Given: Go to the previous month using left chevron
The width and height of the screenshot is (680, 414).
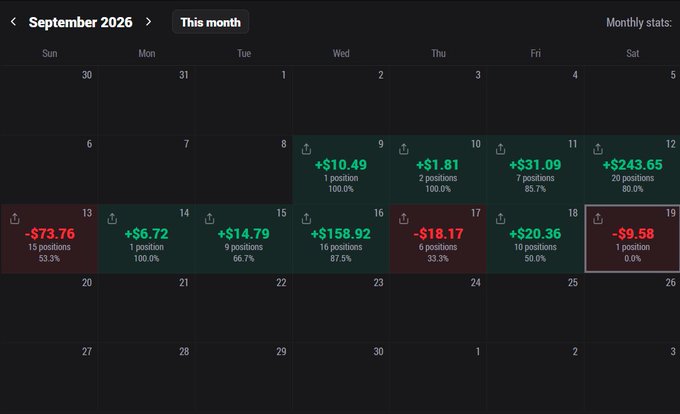Looking at the screenshot, I should (x=13, y=22).
